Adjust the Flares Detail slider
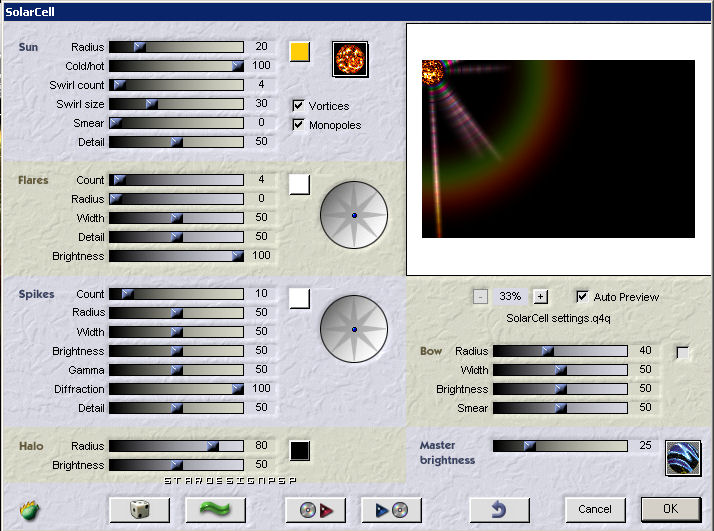 tap(176, 237)
